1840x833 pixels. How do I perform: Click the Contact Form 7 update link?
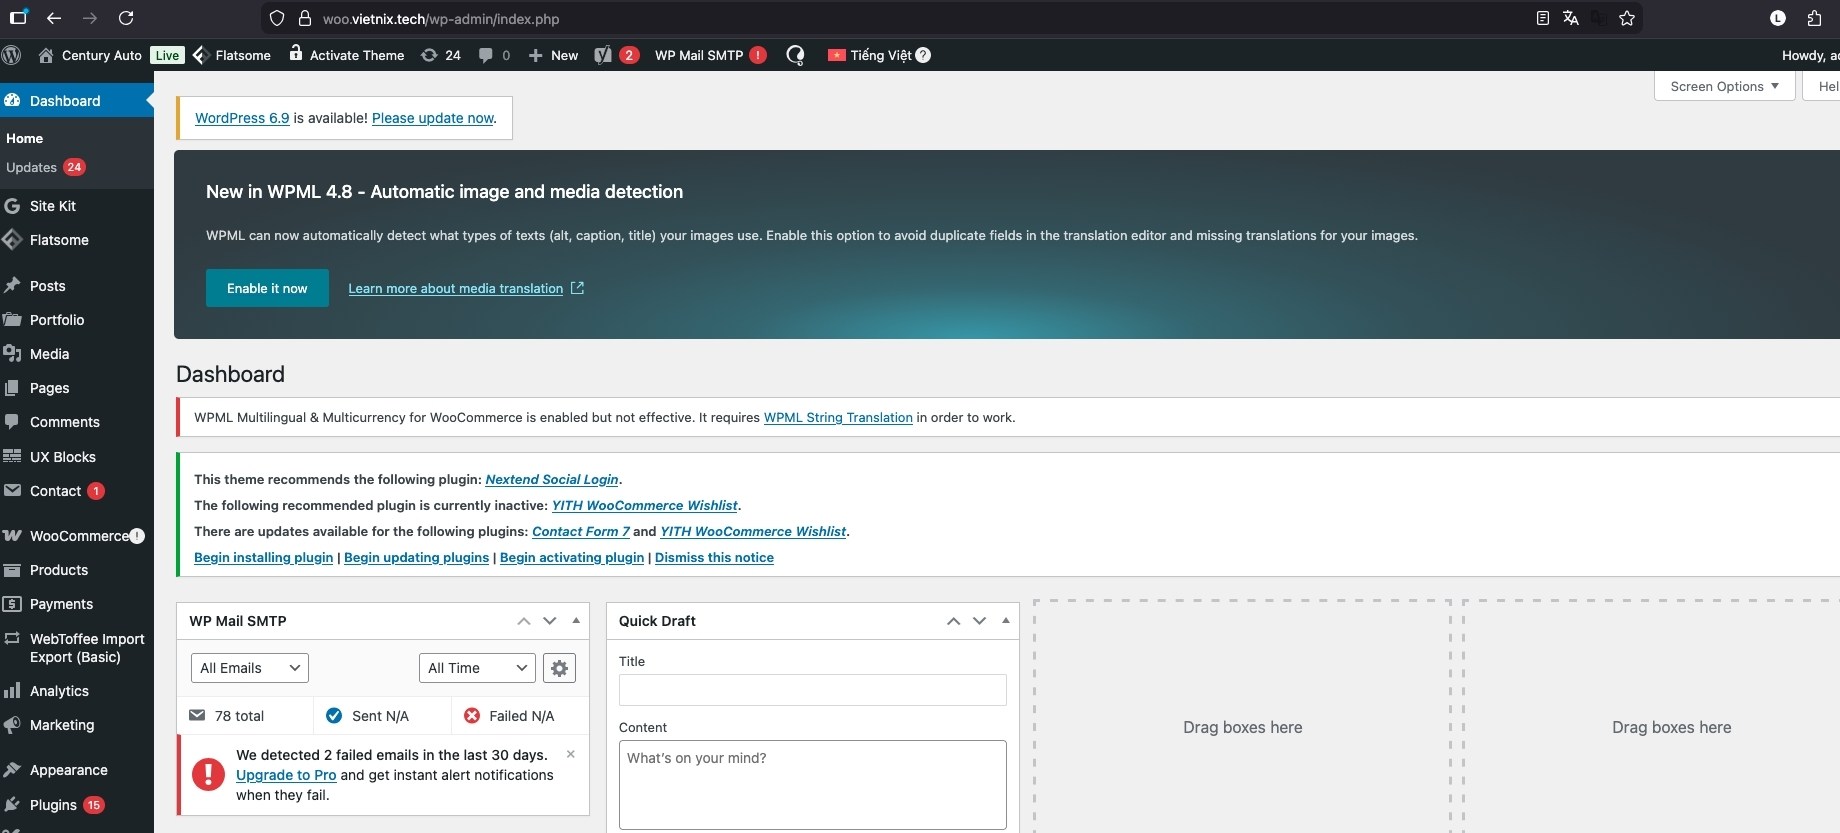(x=581, y=532)
